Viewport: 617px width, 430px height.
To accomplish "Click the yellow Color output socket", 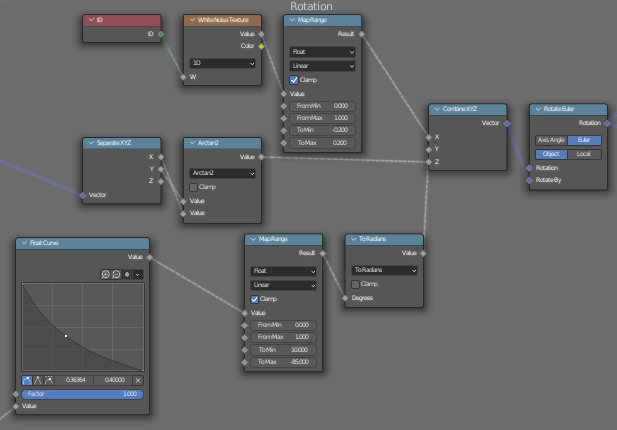I will click(x=261, y=46).
